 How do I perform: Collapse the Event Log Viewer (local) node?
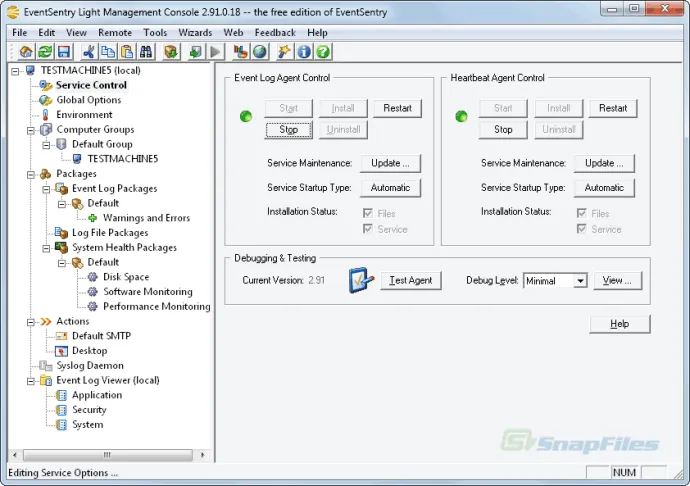pos(30,381)
